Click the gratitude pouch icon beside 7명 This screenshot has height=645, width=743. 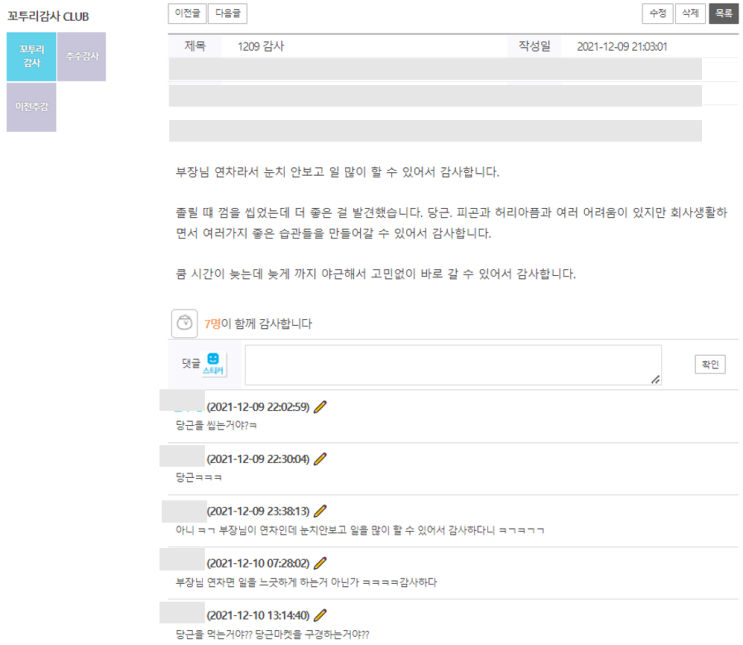click(184, 323)
